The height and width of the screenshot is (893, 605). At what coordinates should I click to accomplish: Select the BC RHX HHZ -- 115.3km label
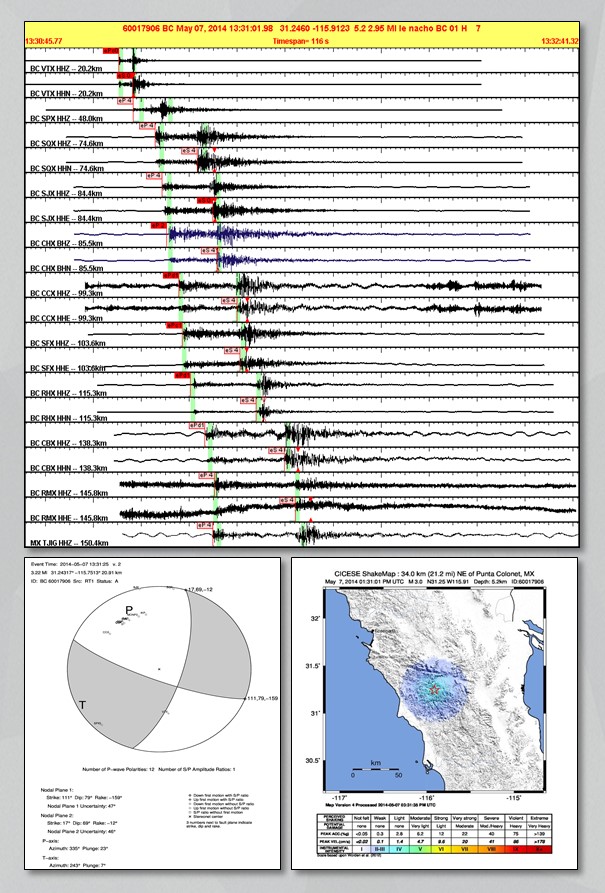(x=68, y=393)
